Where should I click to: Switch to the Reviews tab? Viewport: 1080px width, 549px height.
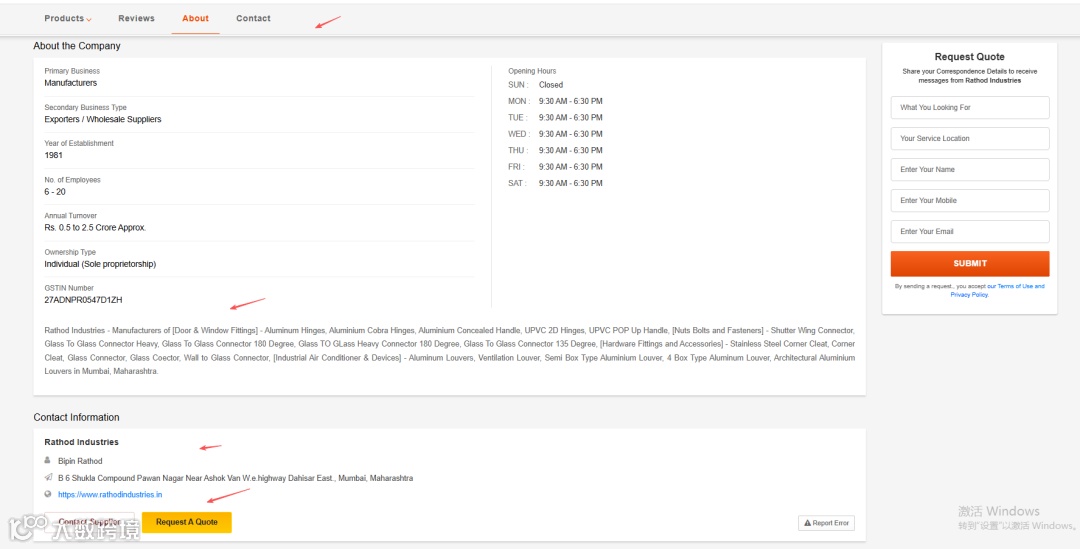(x=136, y=19)
